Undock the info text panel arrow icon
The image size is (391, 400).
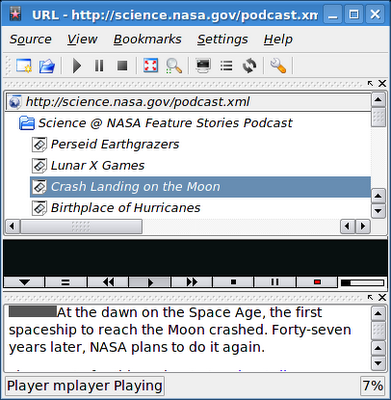click(370, 297)
